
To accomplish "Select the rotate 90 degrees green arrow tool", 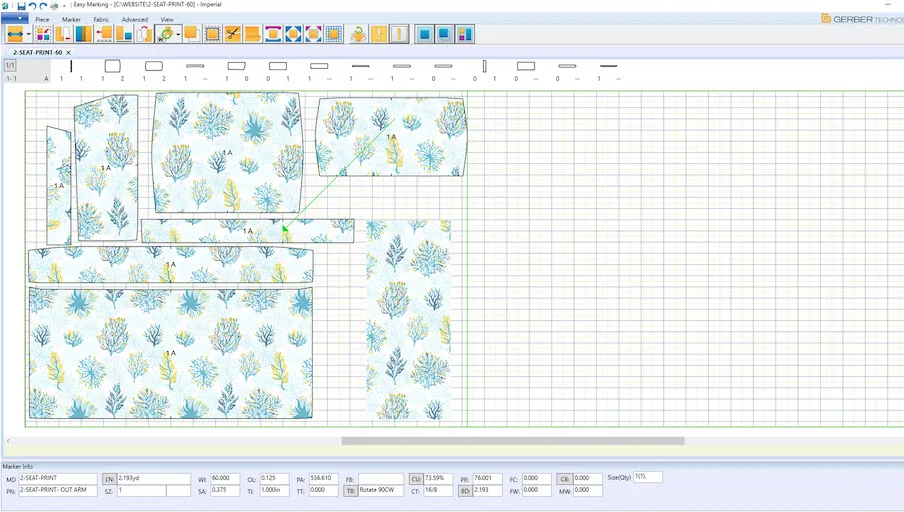I will [165, 34].
